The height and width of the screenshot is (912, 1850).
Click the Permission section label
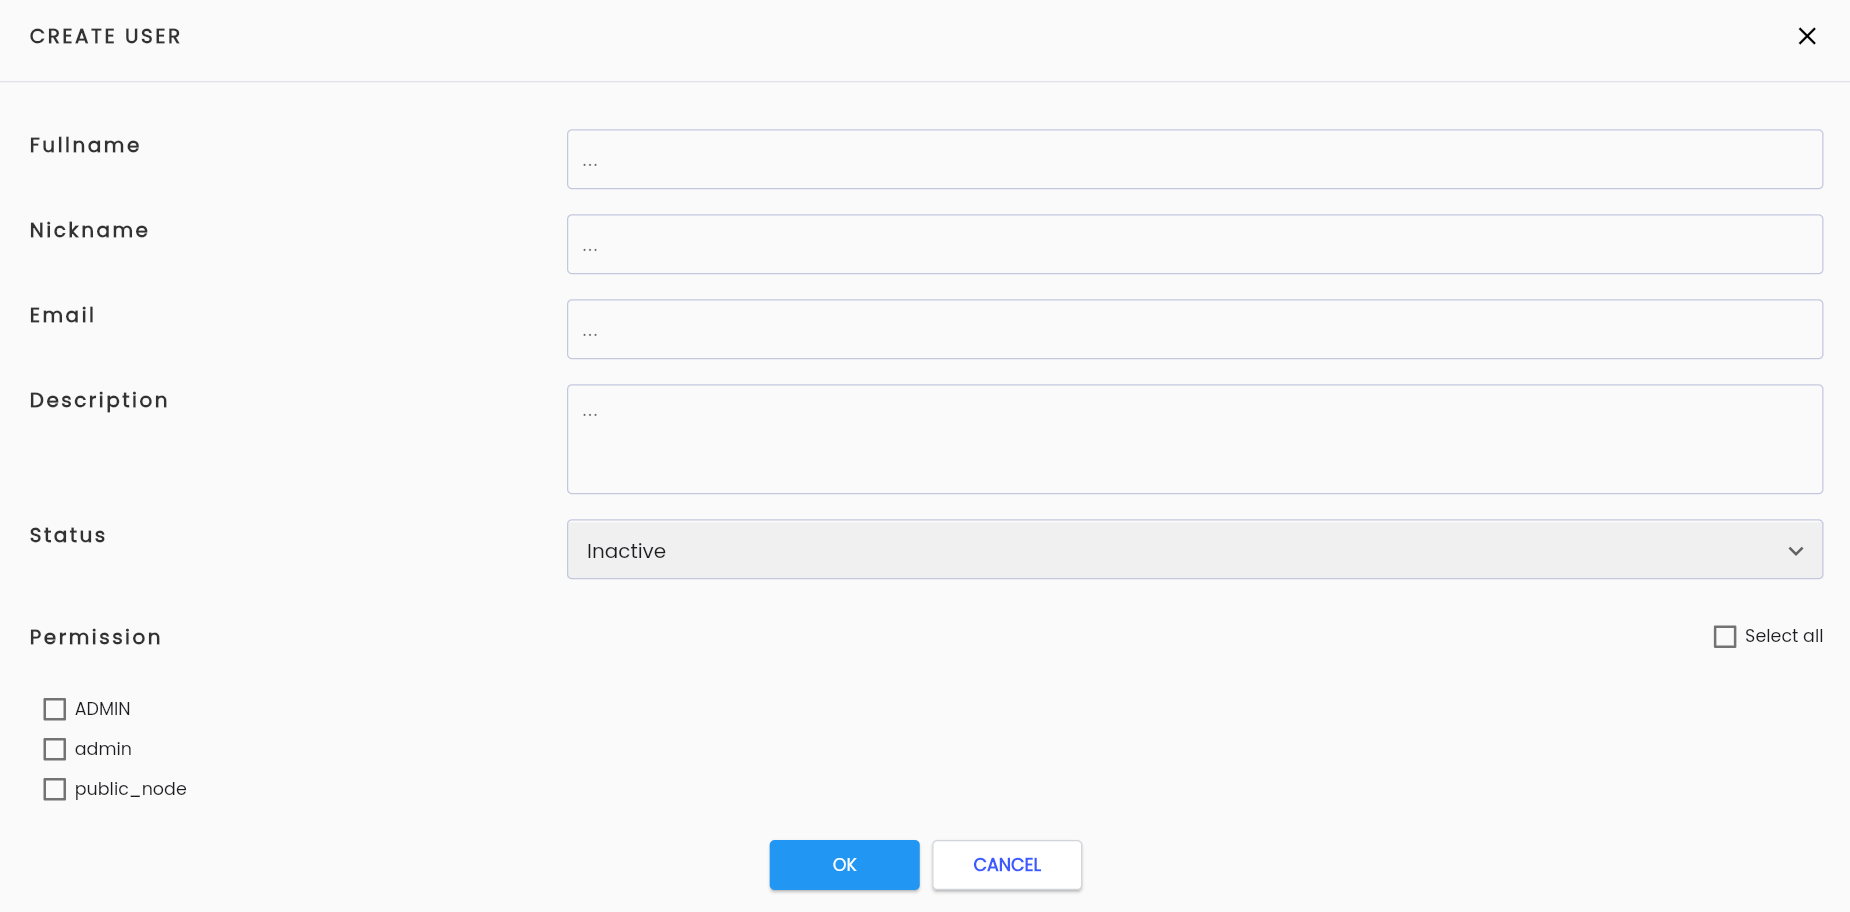(95, 637)
